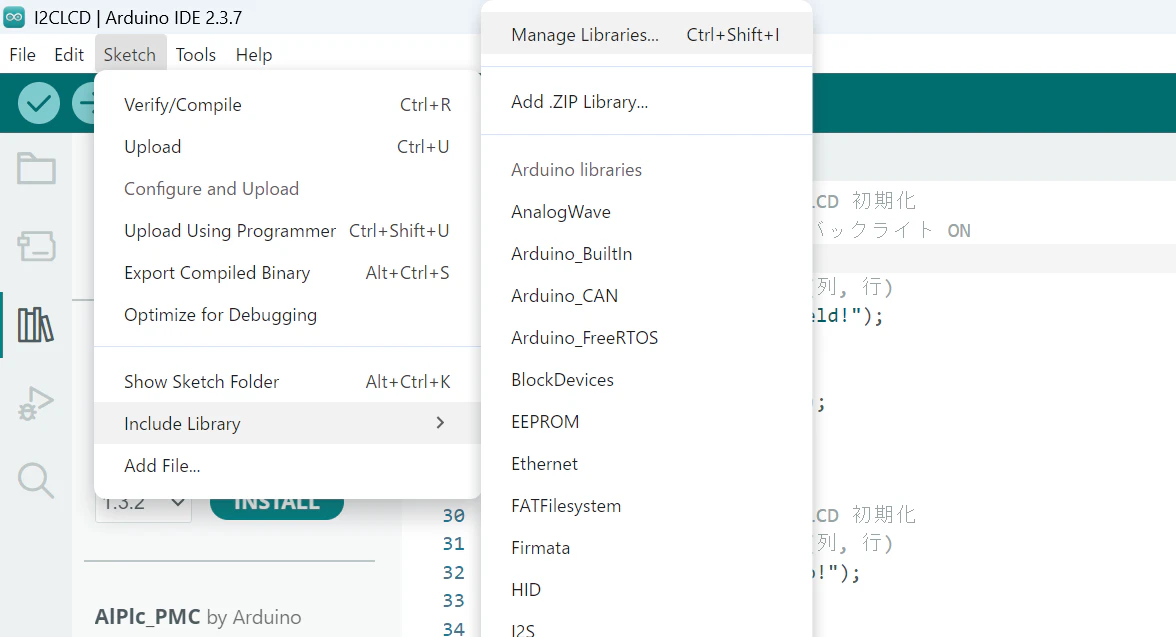
Task: Select Configure and Upload
Action: coord(287,189)
